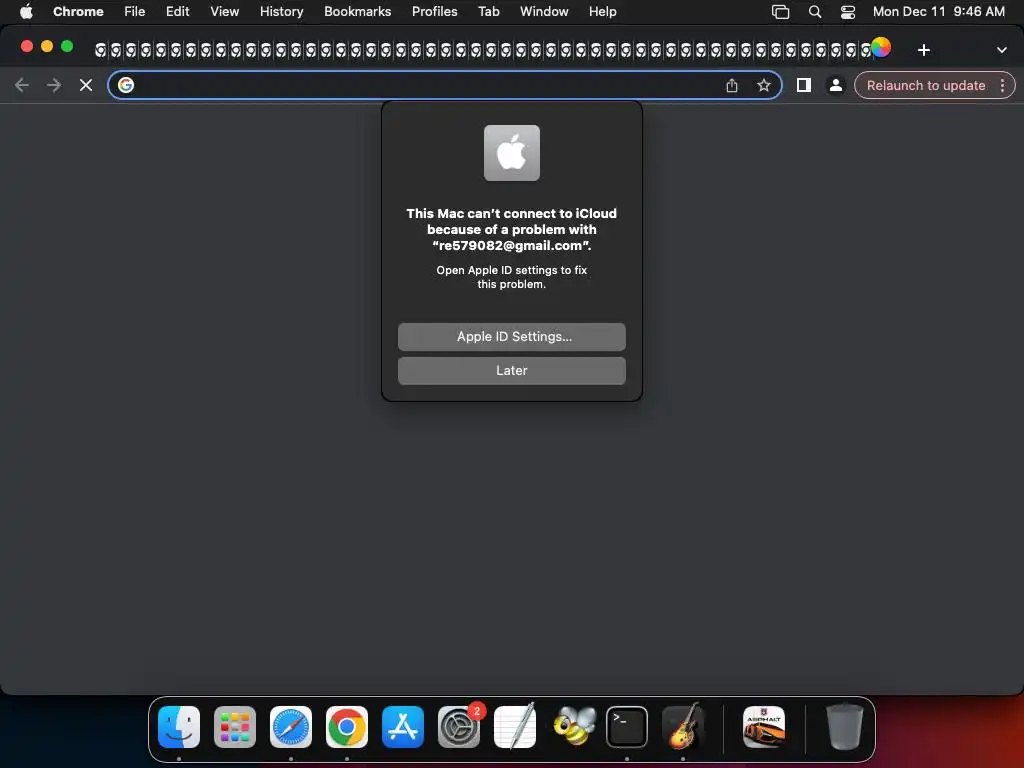
Task: Toggle the Chrome side panel
Action: click(x=803, y=85)
